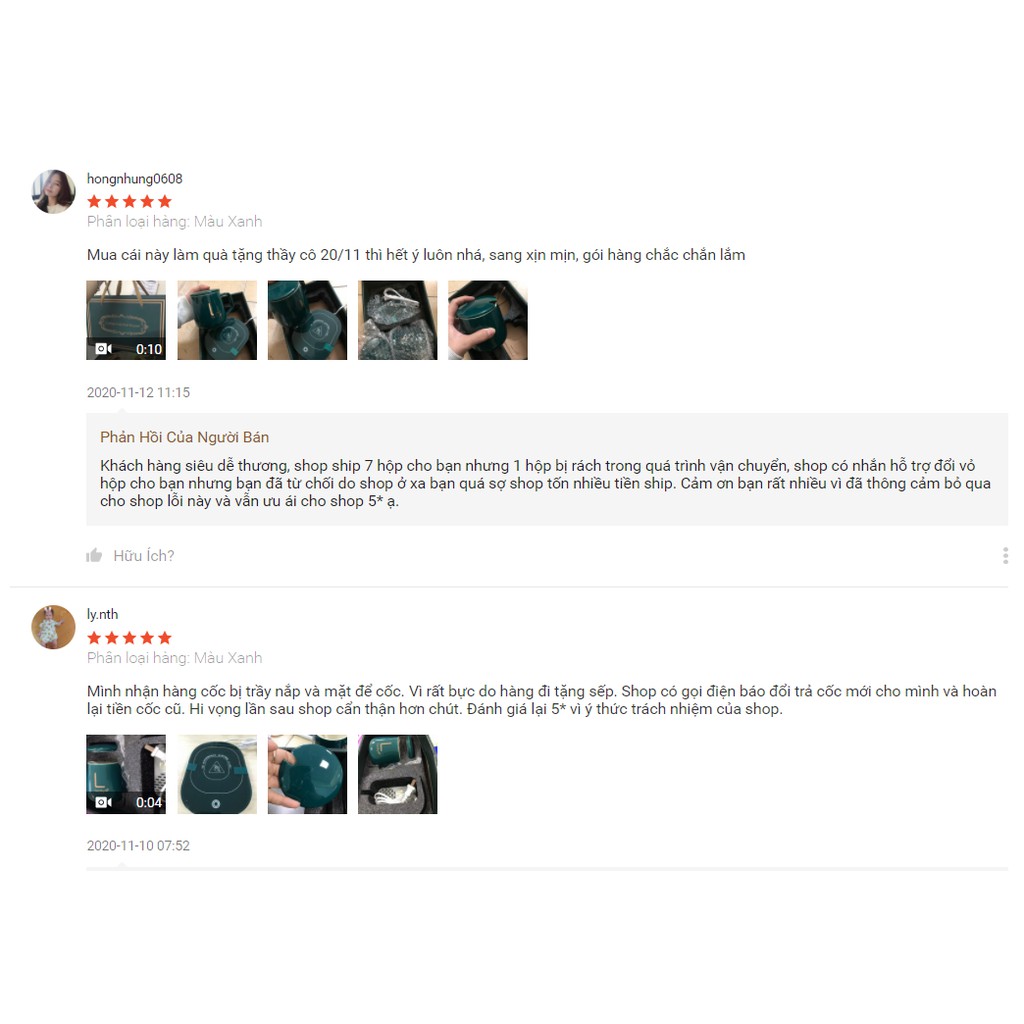Play ly.nth's 0:04 review video
Image resolution: width=1024 pixels, height=1024 pixels.
(x=126, y=774)
